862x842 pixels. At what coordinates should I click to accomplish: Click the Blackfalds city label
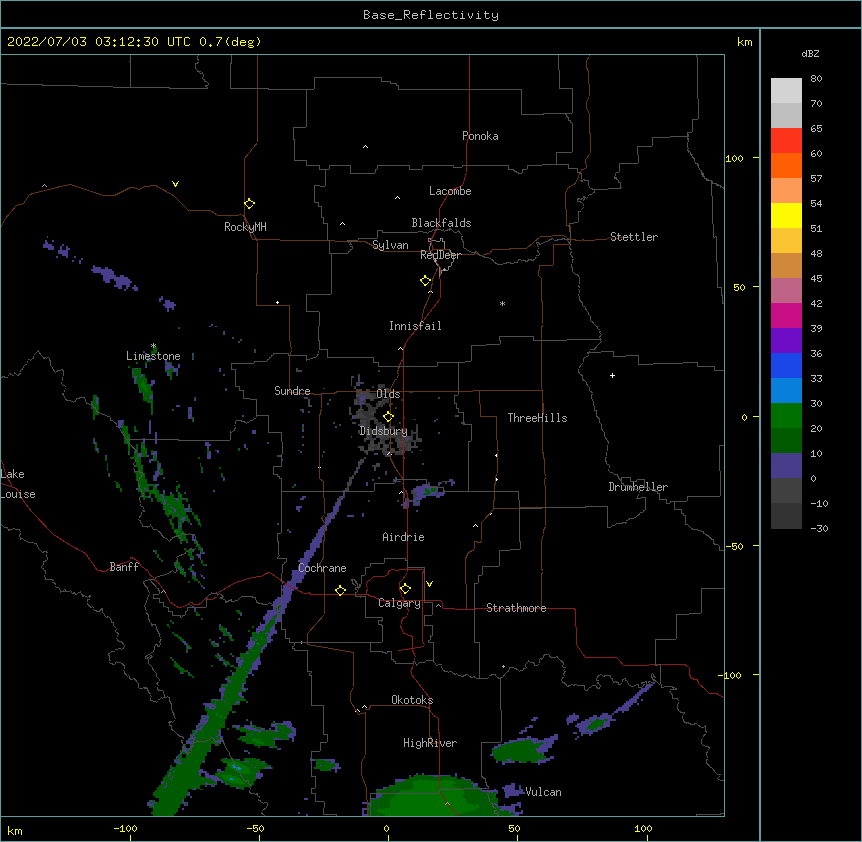click(x=441, y=223)
